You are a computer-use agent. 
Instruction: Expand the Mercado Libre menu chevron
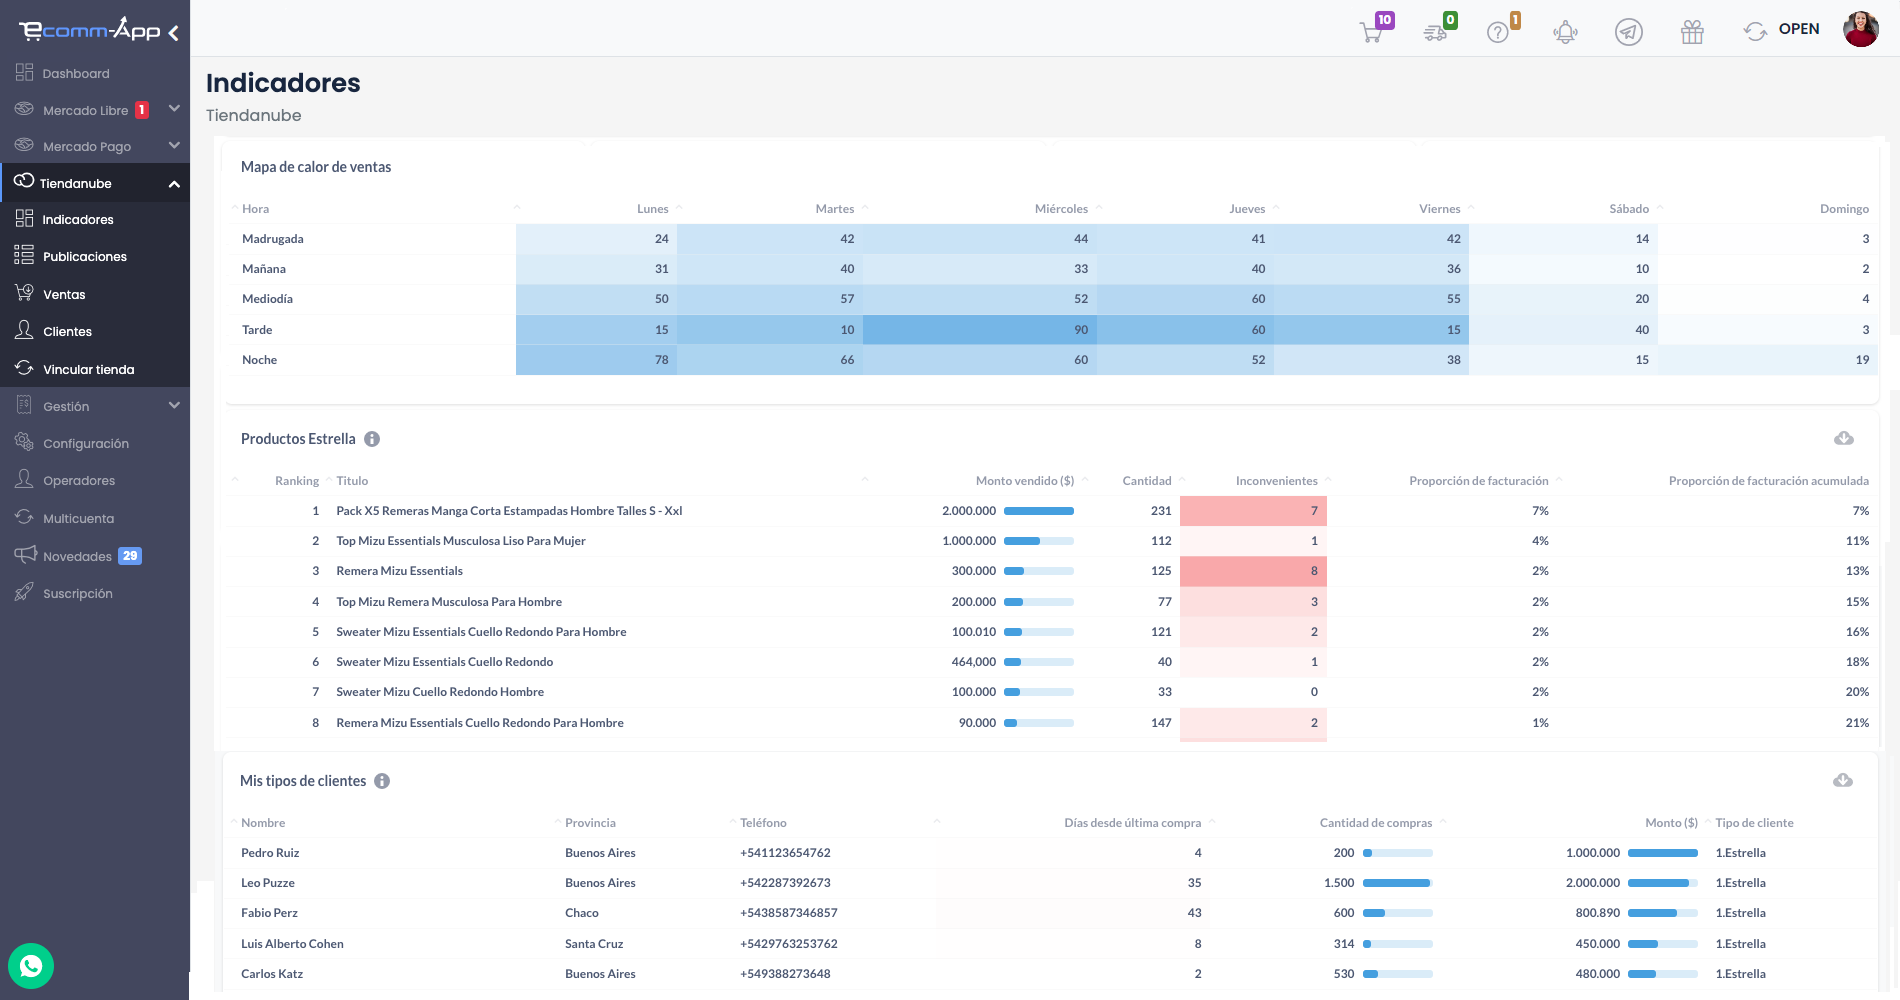point(174,108)
